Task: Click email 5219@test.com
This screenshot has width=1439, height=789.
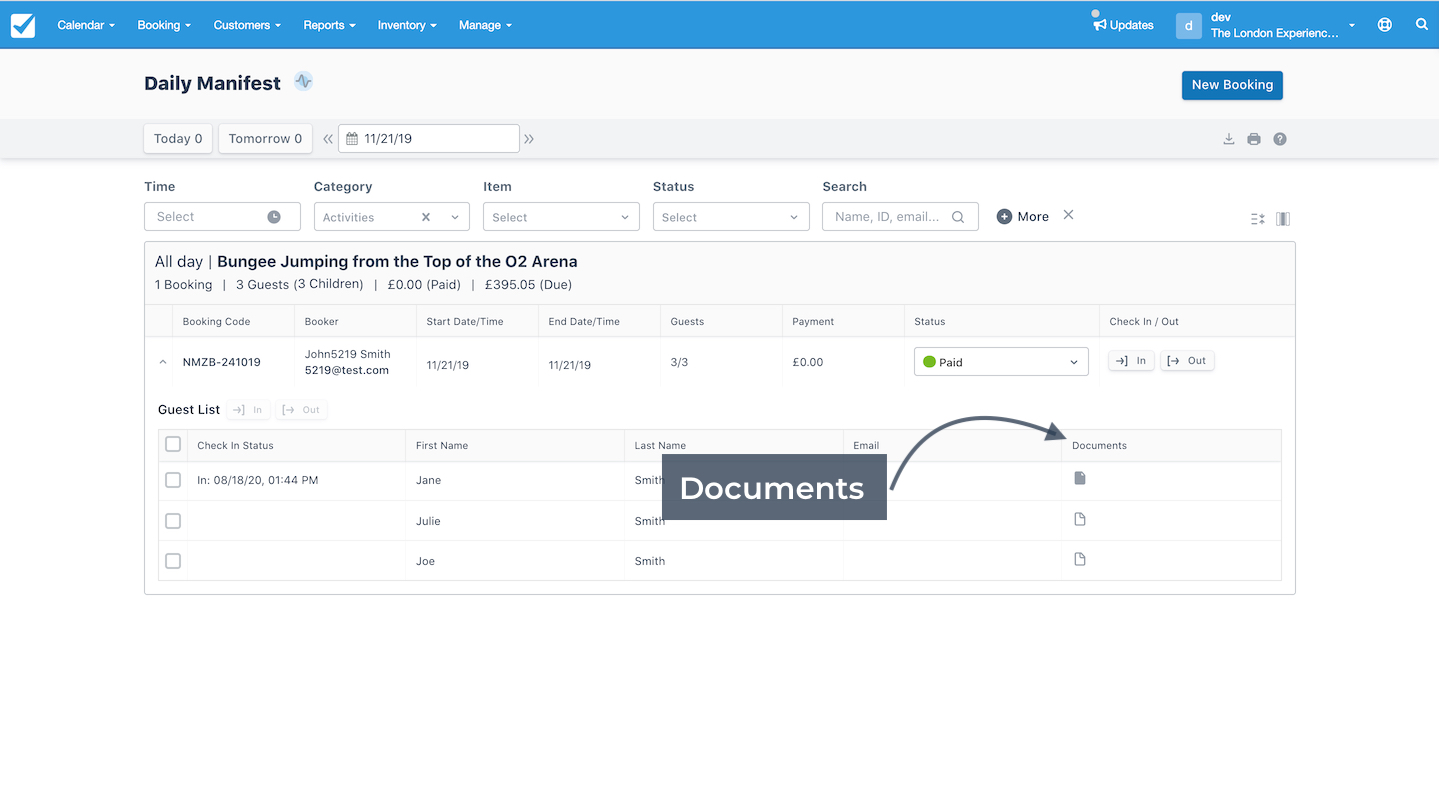Action: point(347,370)
